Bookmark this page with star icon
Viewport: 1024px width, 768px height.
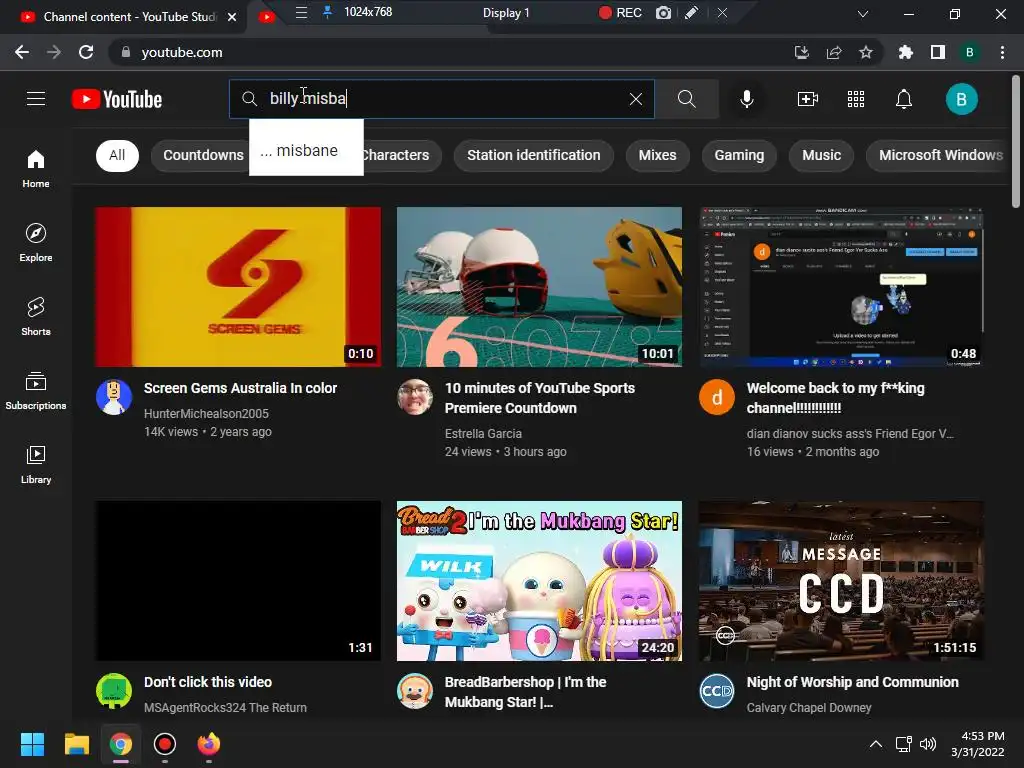866,52
